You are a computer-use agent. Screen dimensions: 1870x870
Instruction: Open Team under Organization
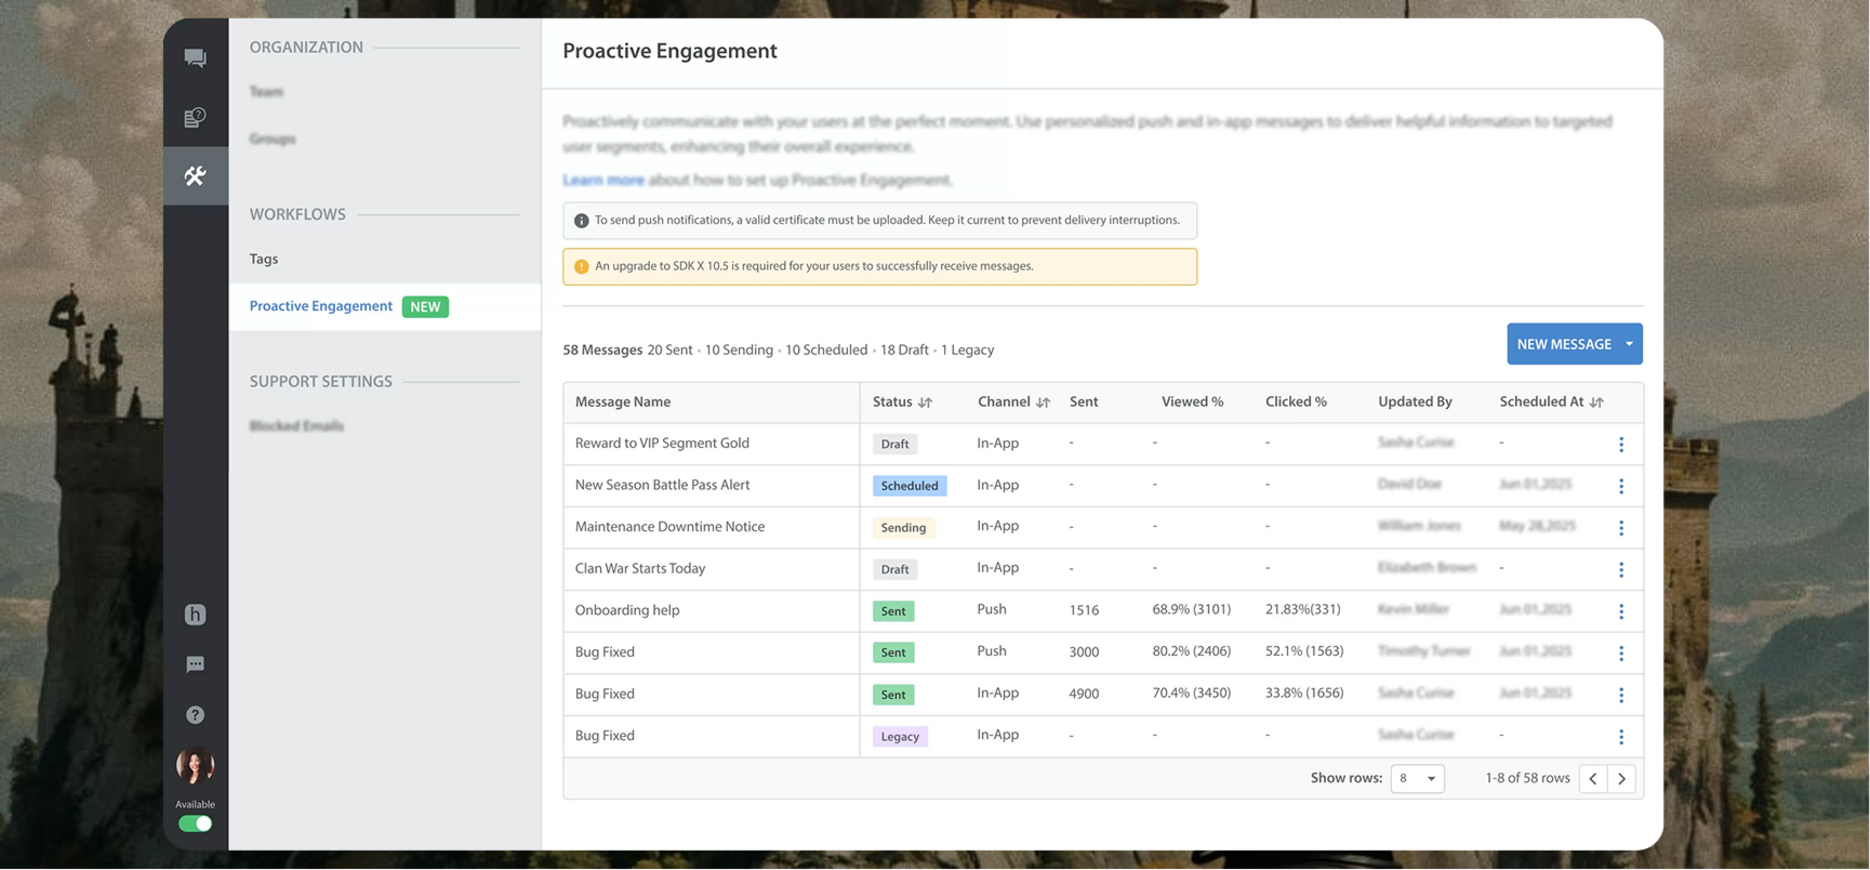coord(266,91)
